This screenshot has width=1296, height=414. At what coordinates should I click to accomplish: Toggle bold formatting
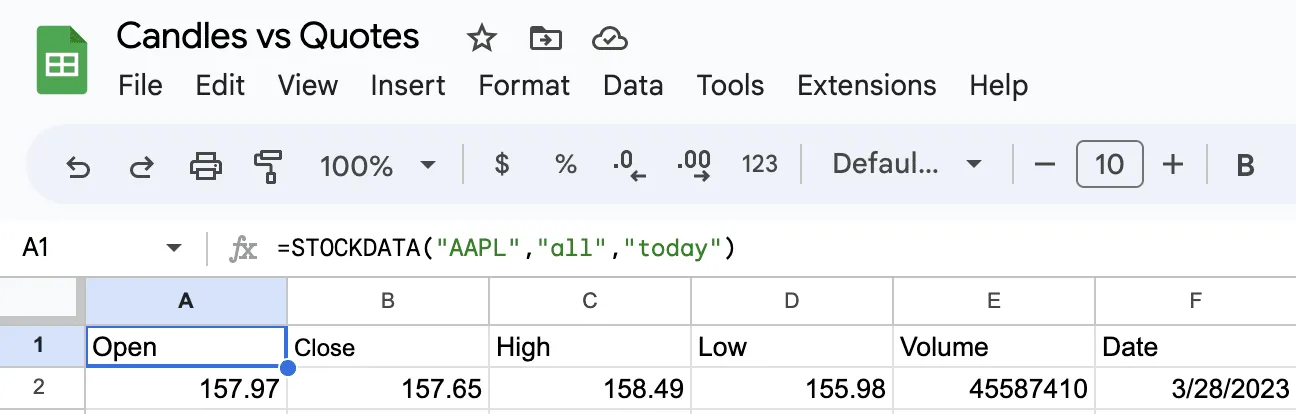[x=1246, y=165]
